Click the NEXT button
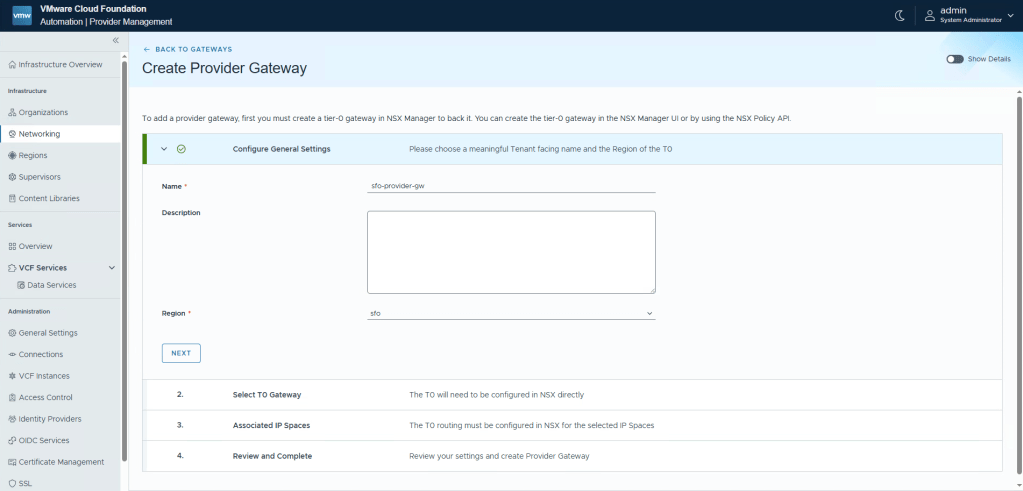Viewport: 1023px width, 491px height. click(181, 353)
